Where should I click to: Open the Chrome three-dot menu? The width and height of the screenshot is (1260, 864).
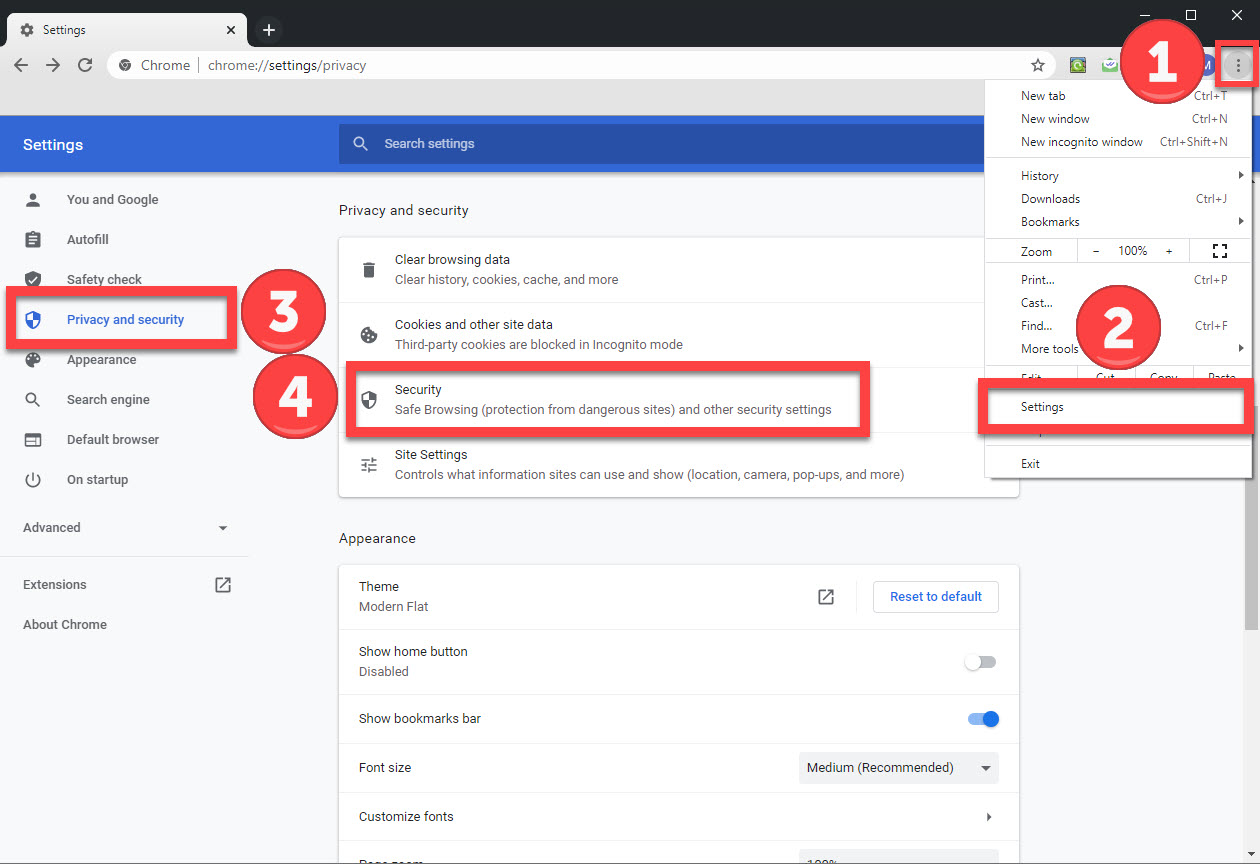tap(1238, 65)
